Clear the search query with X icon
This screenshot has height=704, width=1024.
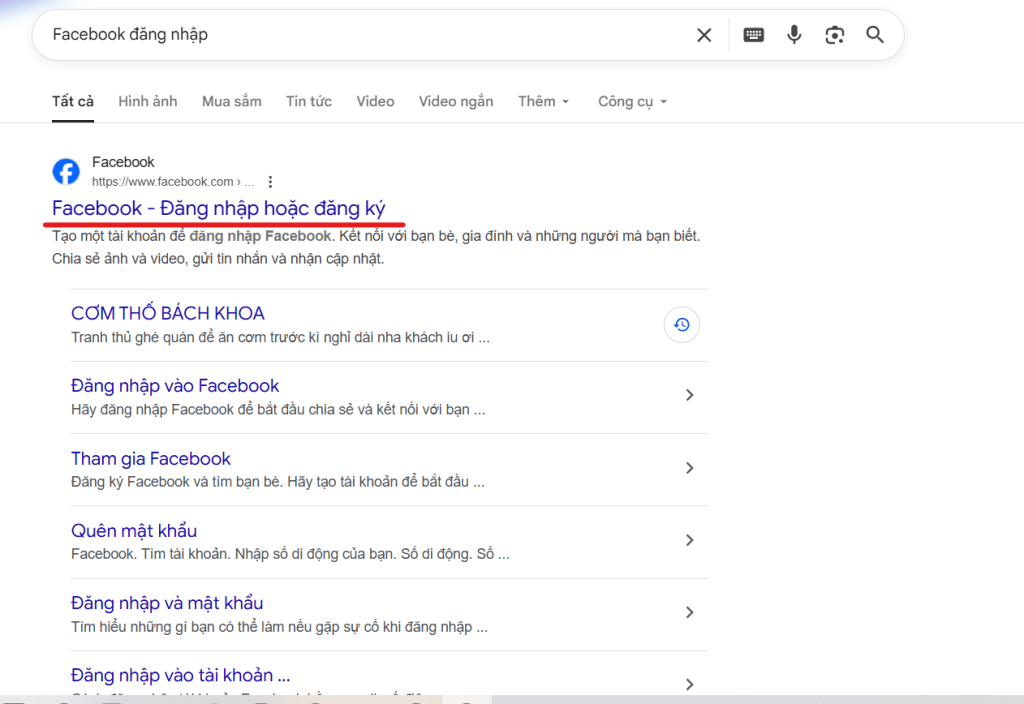click(x=704, y=35)
